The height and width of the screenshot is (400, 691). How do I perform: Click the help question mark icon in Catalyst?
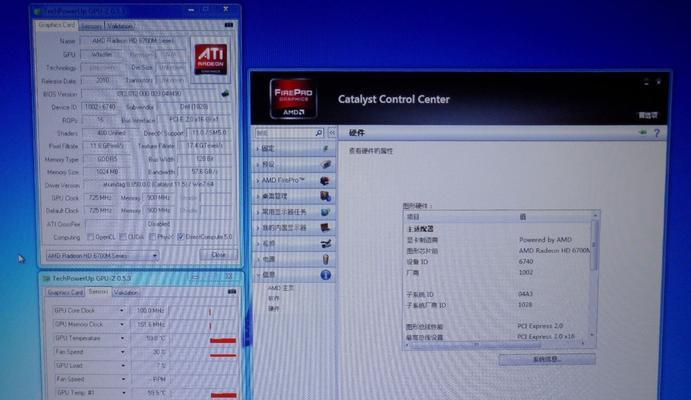coord(657,133)
